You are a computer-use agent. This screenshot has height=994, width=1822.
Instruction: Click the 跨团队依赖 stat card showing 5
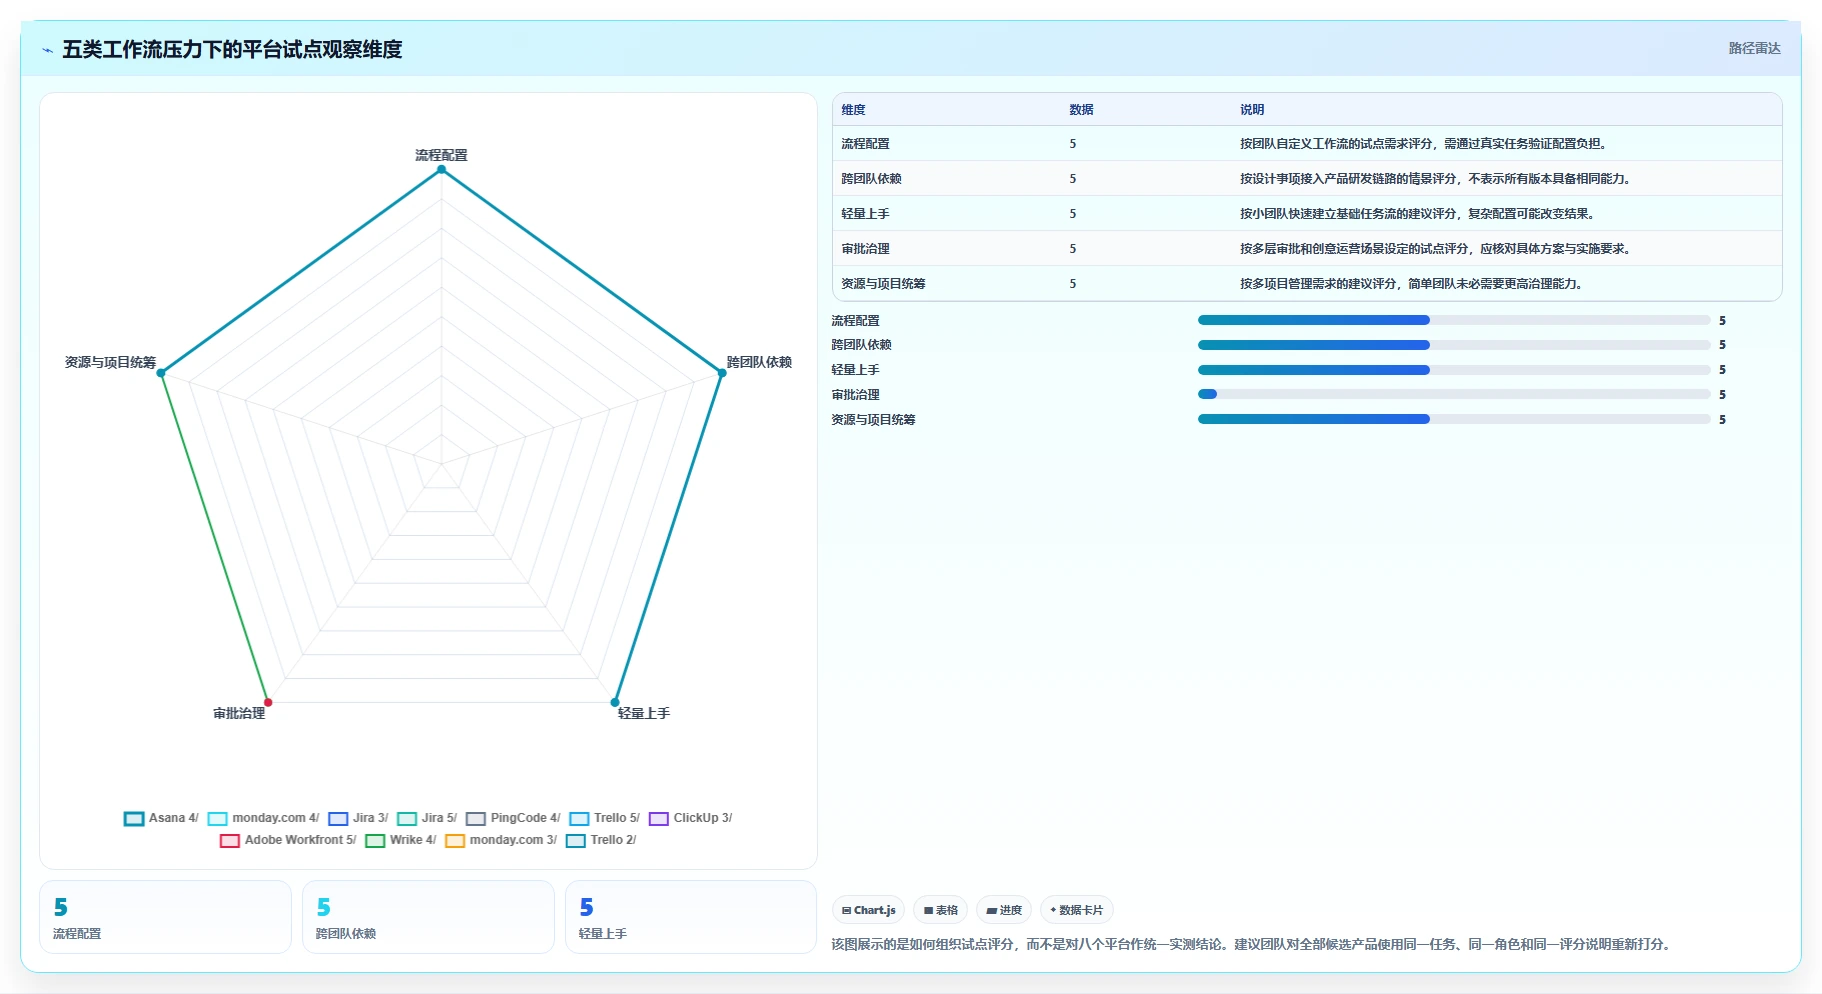pyautogui.click(x=428, y=917)
